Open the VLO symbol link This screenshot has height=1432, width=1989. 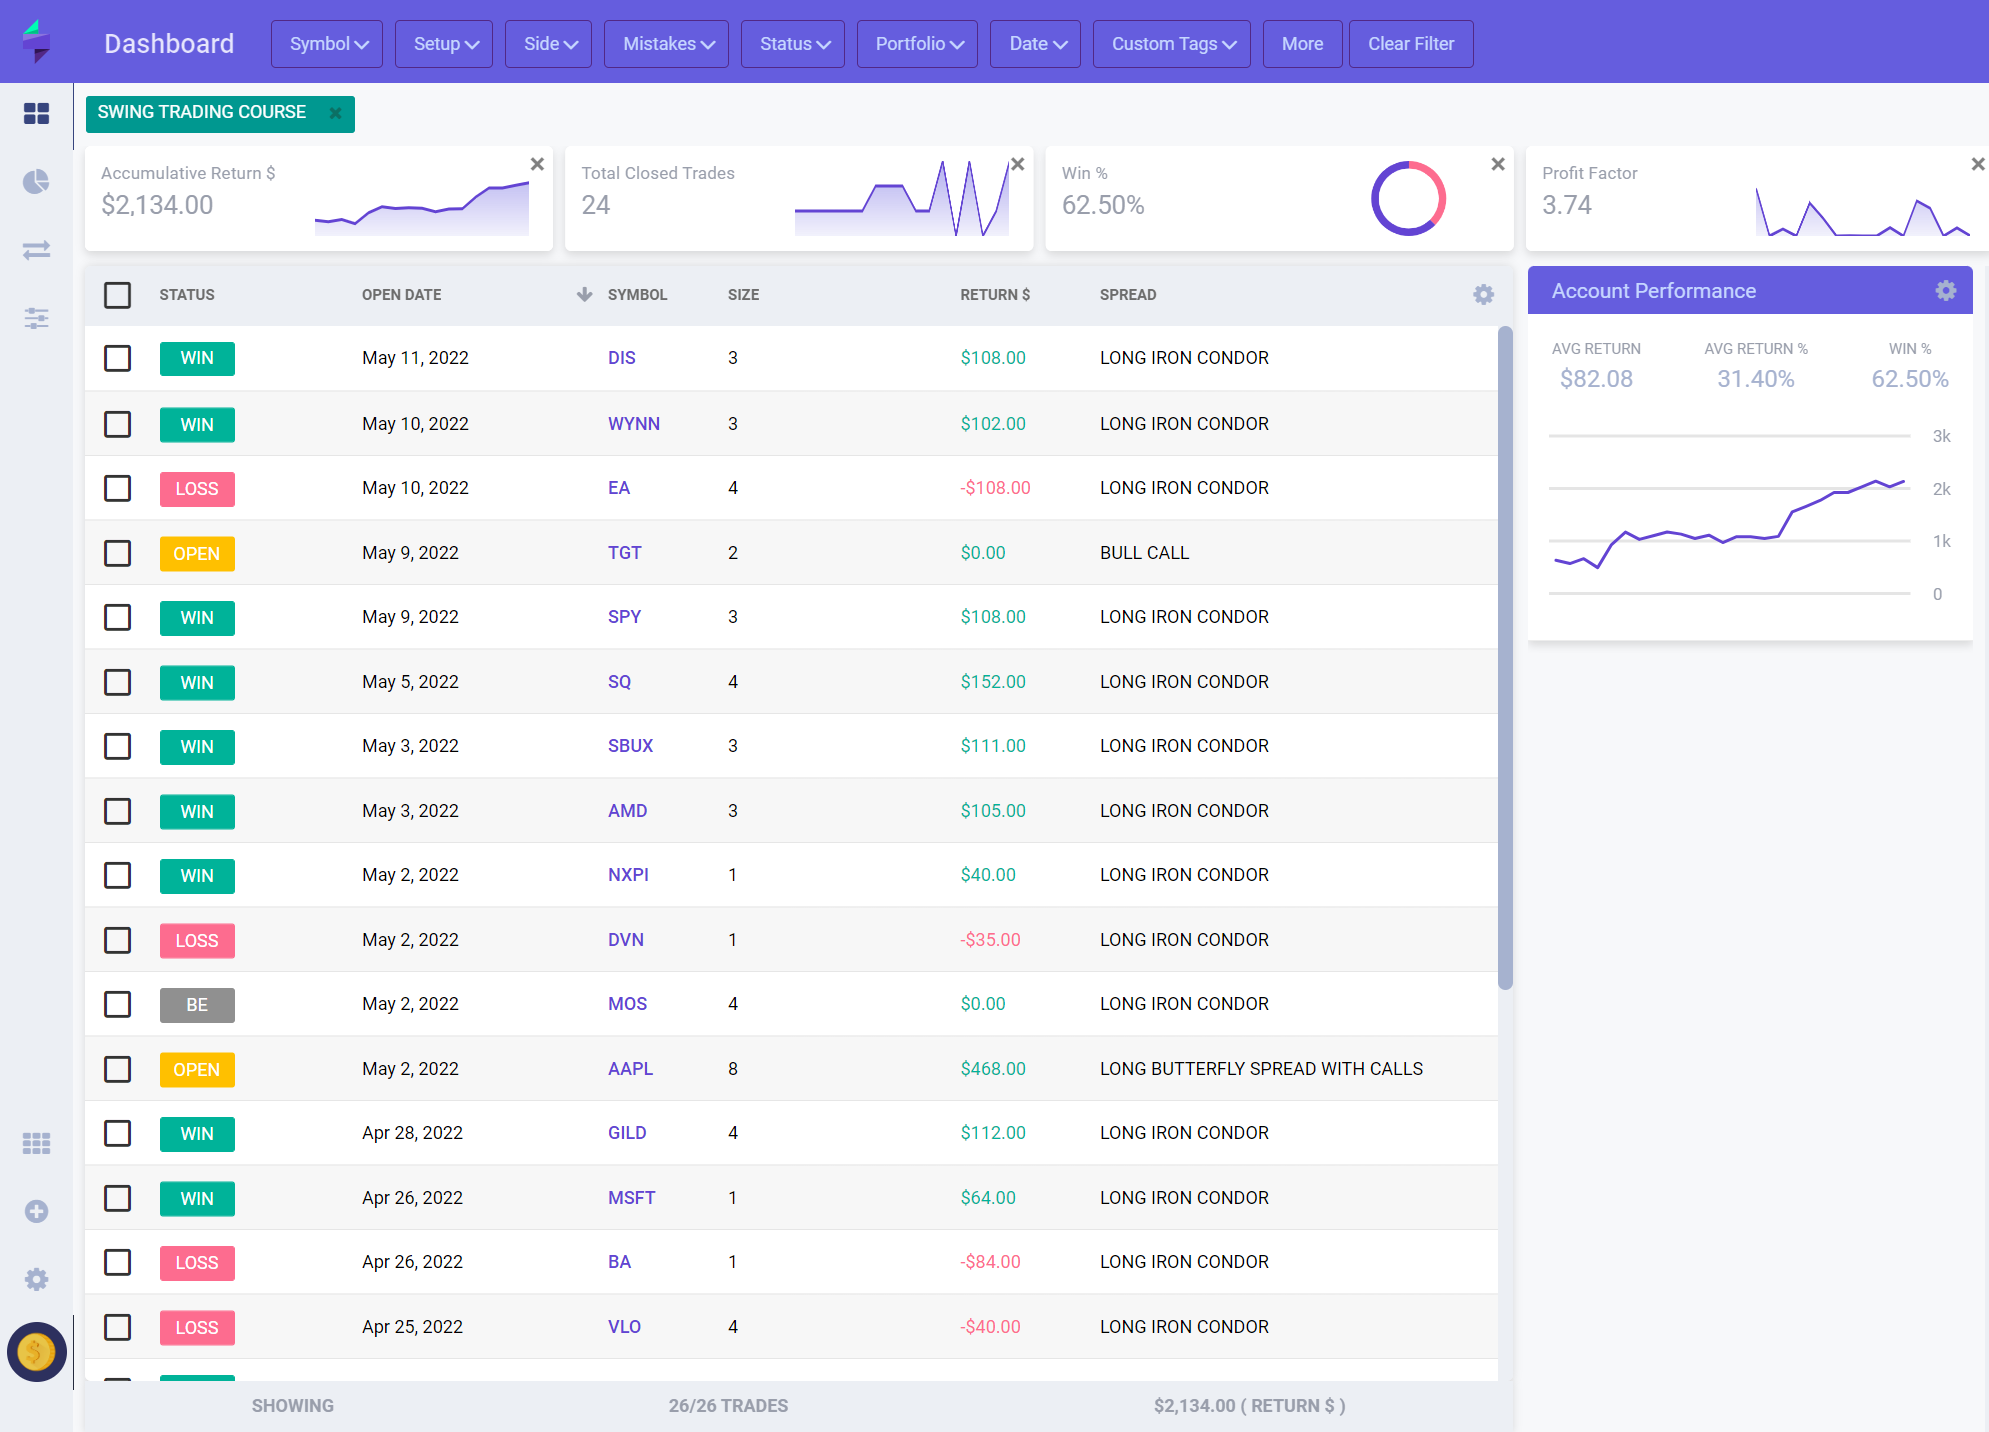[625, 1327]
